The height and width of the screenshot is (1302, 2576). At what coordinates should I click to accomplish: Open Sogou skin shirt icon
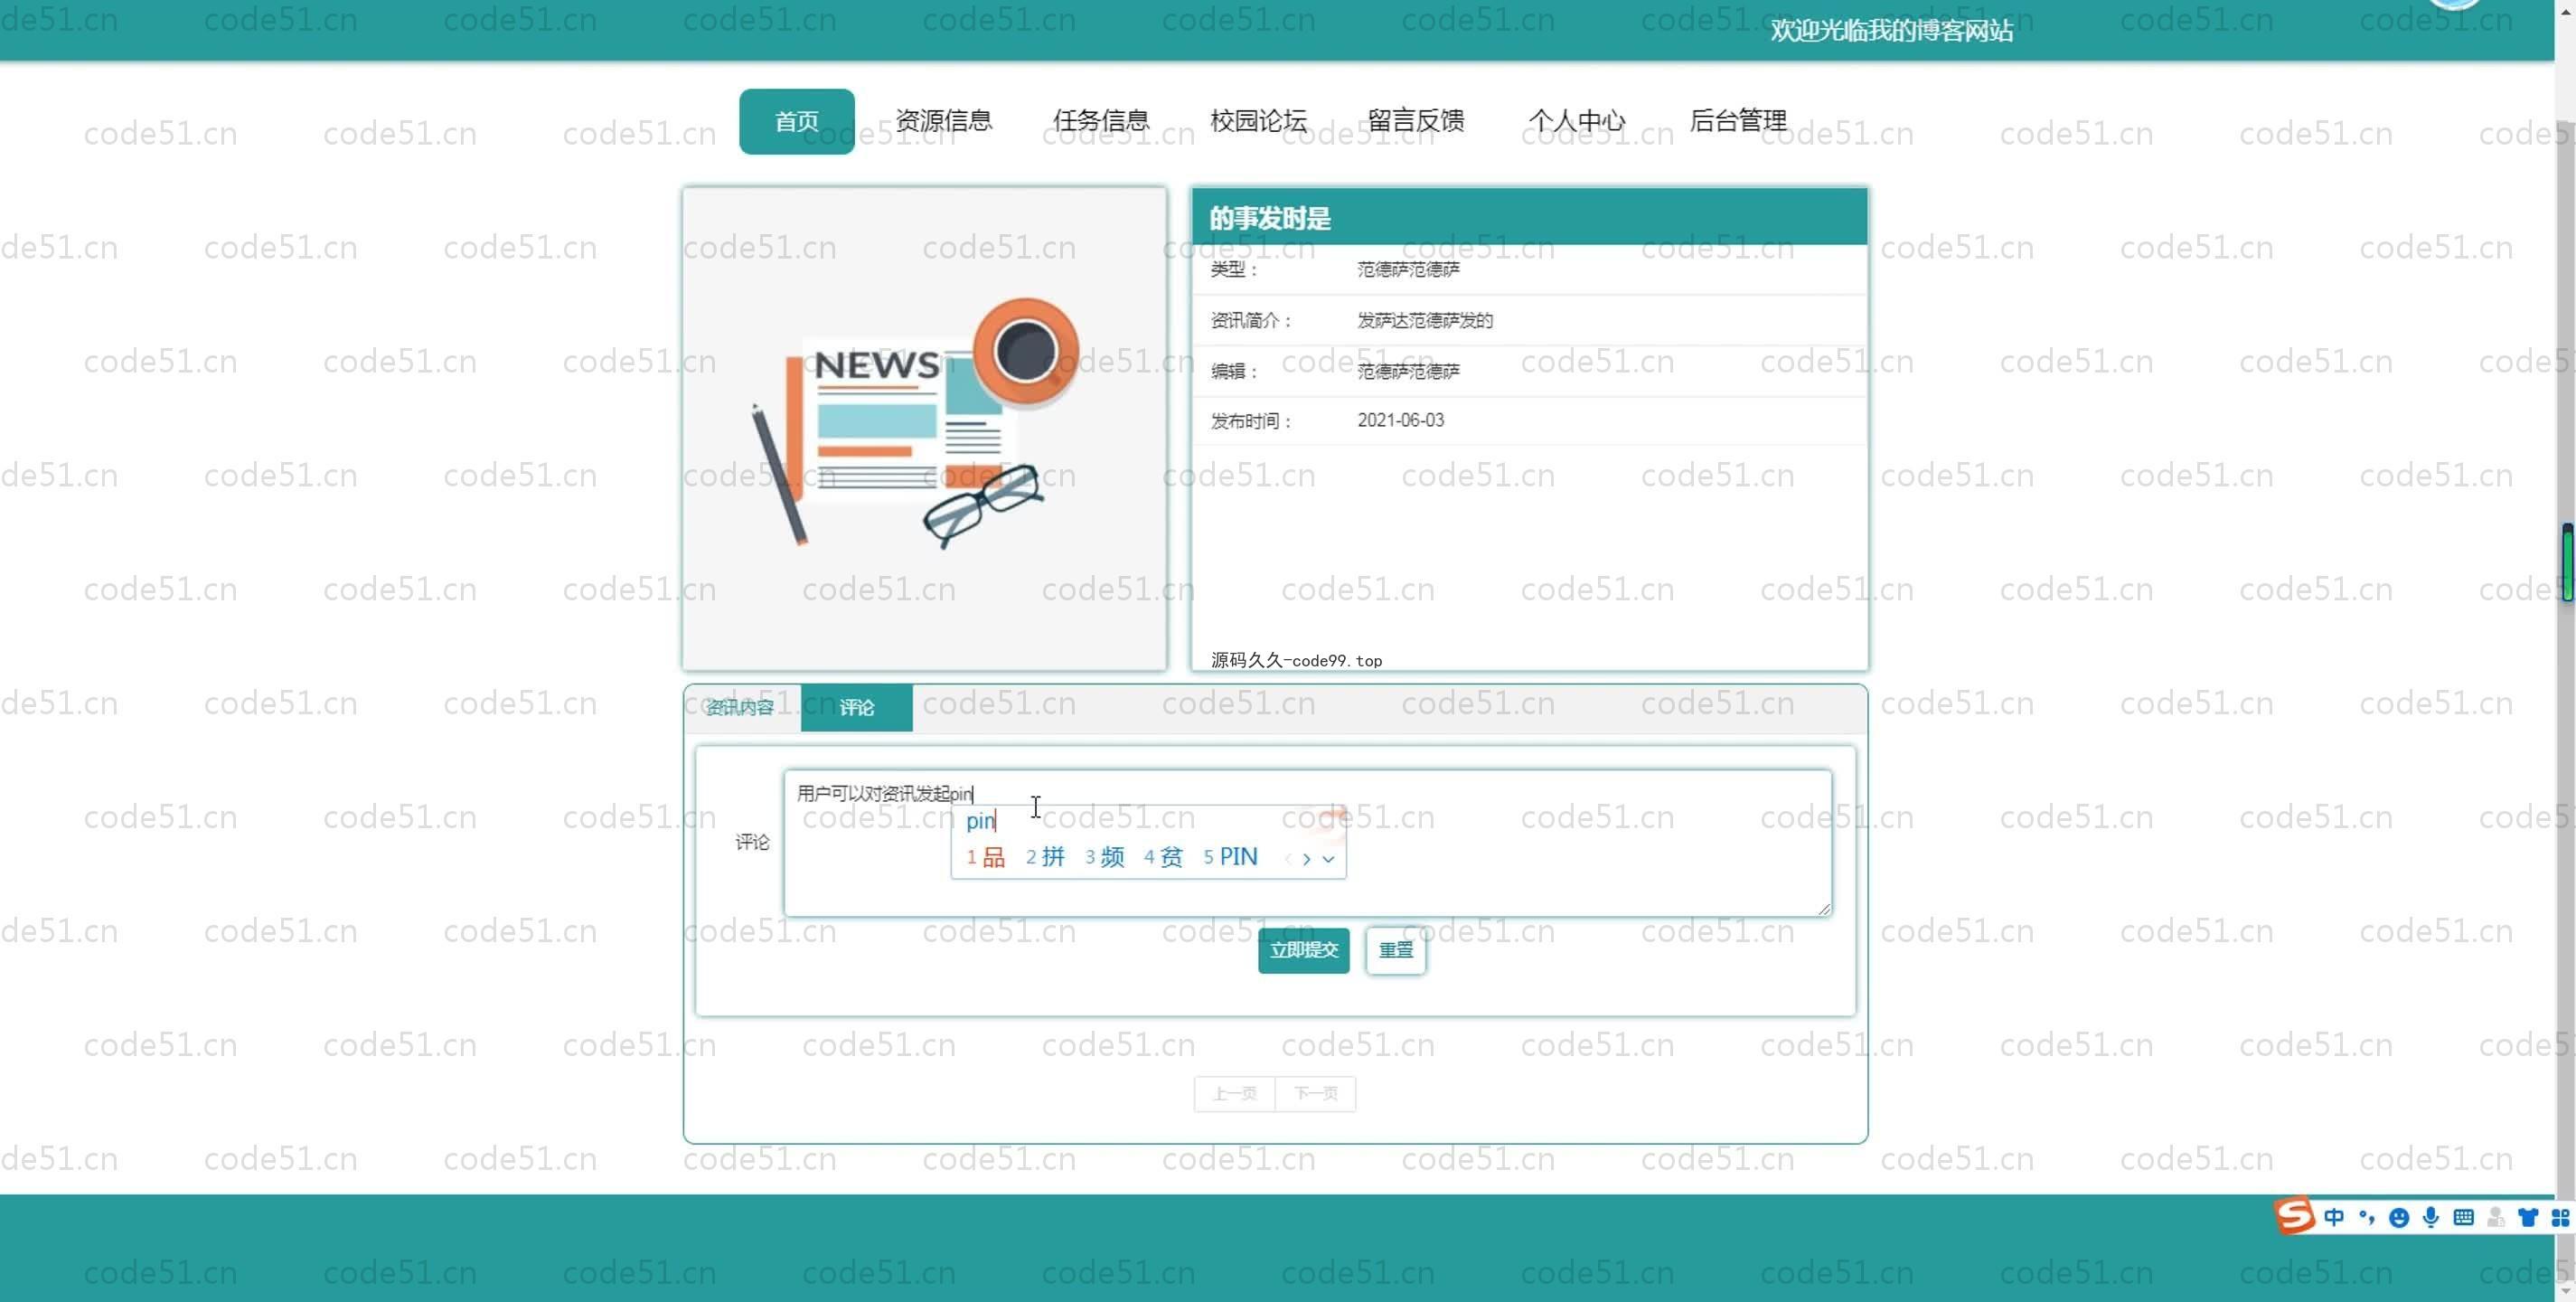[x=2528, y=1217]
